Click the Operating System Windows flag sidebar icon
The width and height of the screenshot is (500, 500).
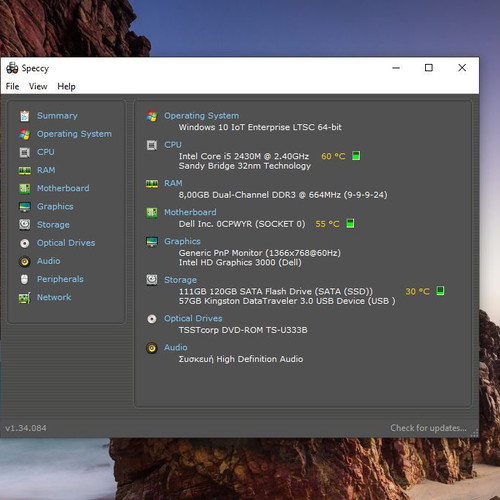tap(24, 134)
